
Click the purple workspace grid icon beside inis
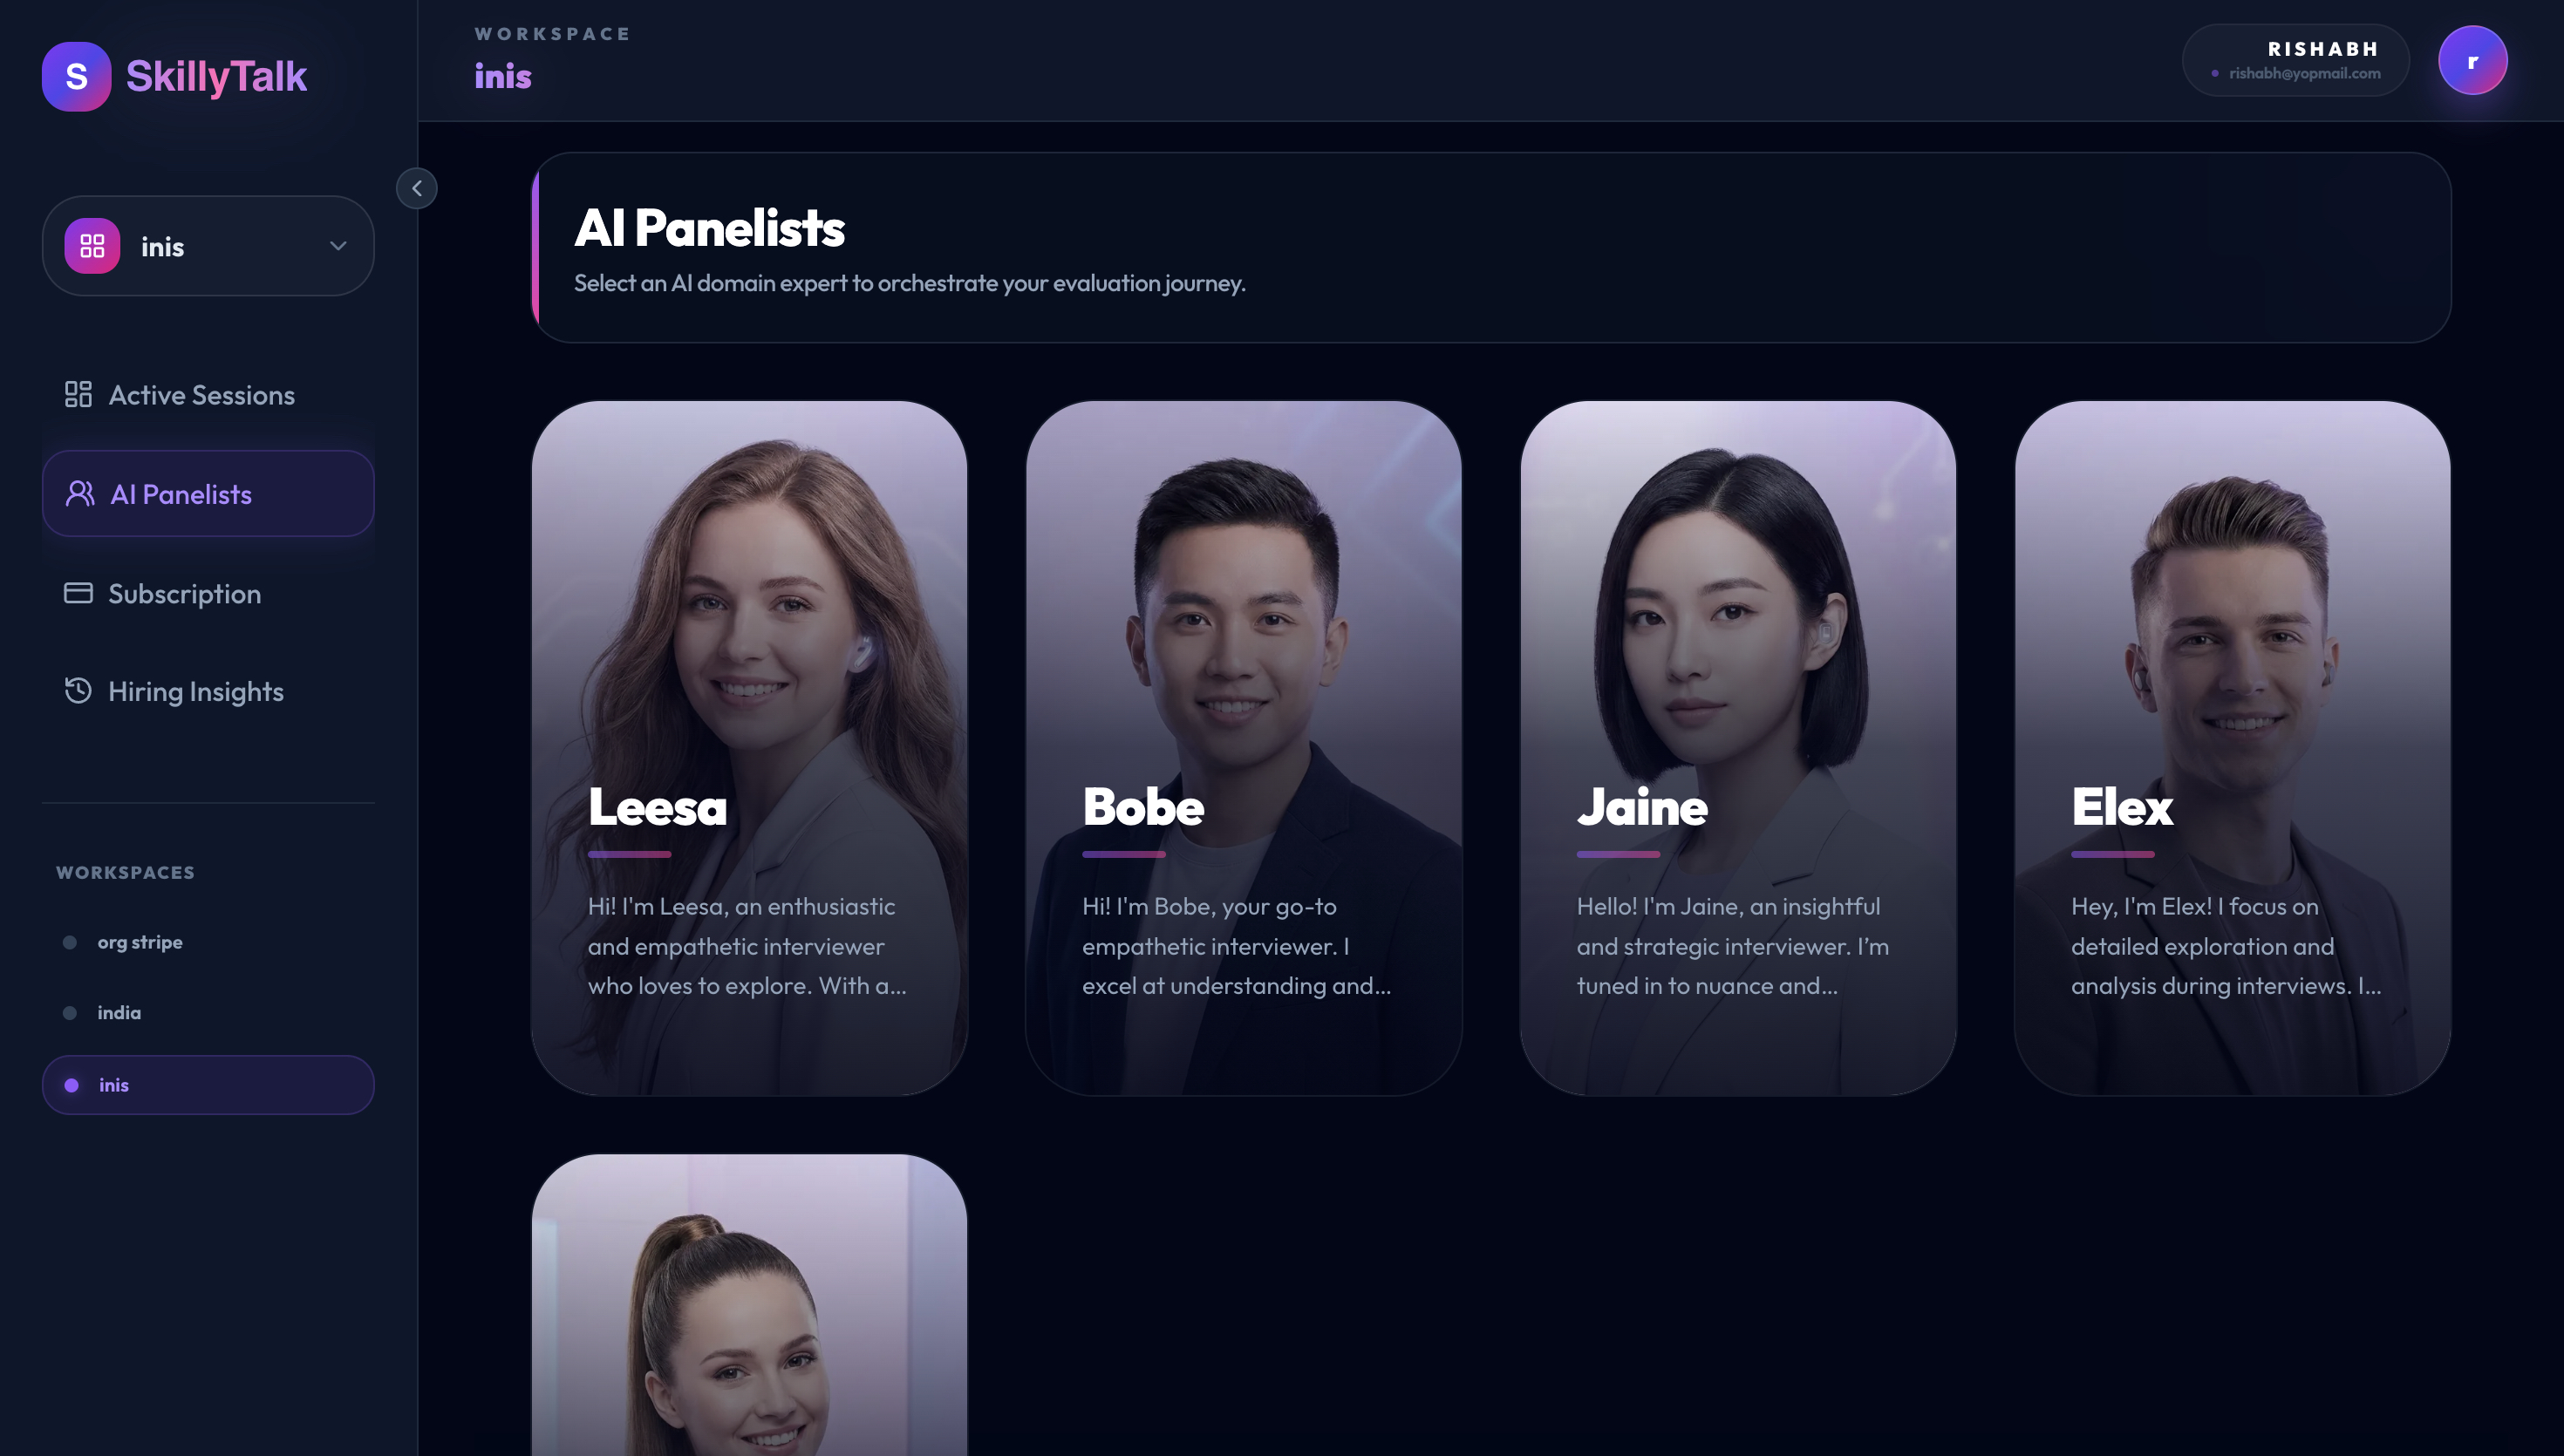coord(92,246)
